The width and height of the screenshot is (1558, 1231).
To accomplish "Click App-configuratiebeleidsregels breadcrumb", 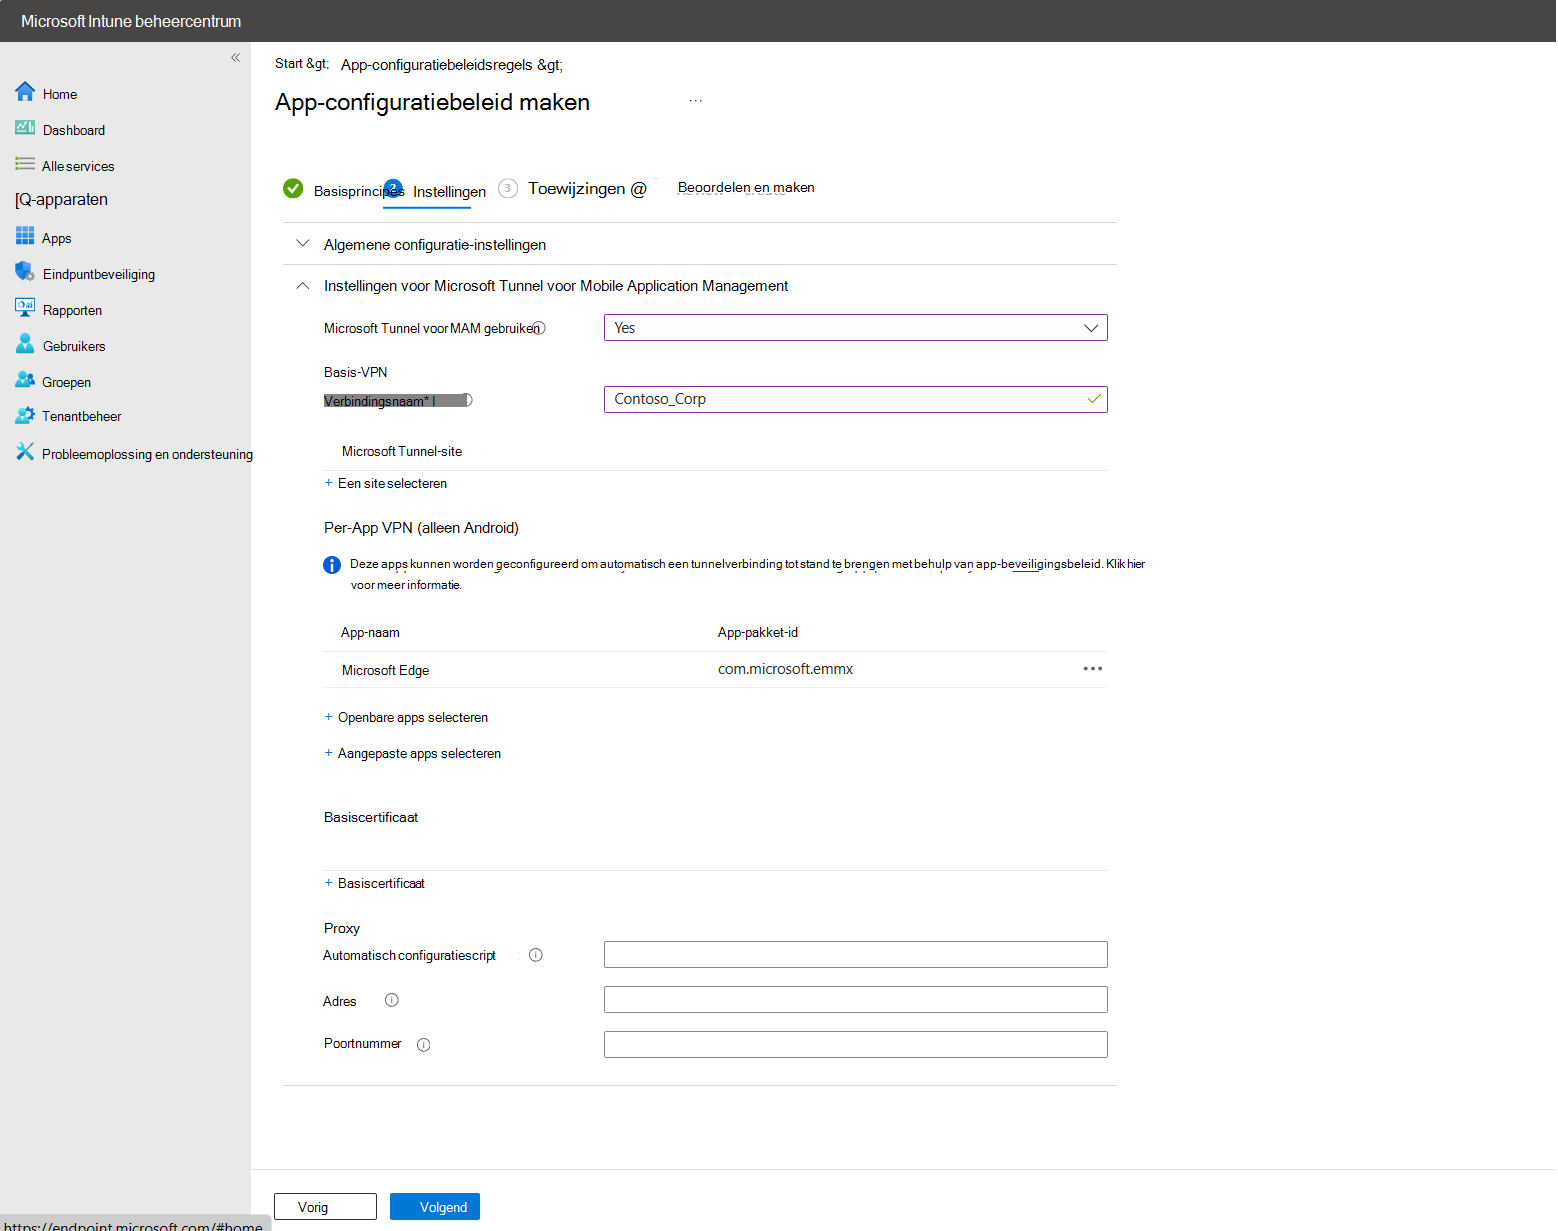I will tap(452, 65).
